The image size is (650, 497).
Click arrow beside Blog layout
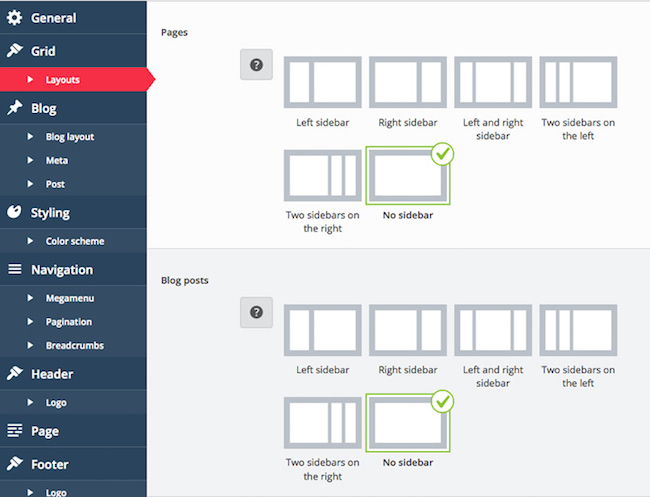[30, 136]
